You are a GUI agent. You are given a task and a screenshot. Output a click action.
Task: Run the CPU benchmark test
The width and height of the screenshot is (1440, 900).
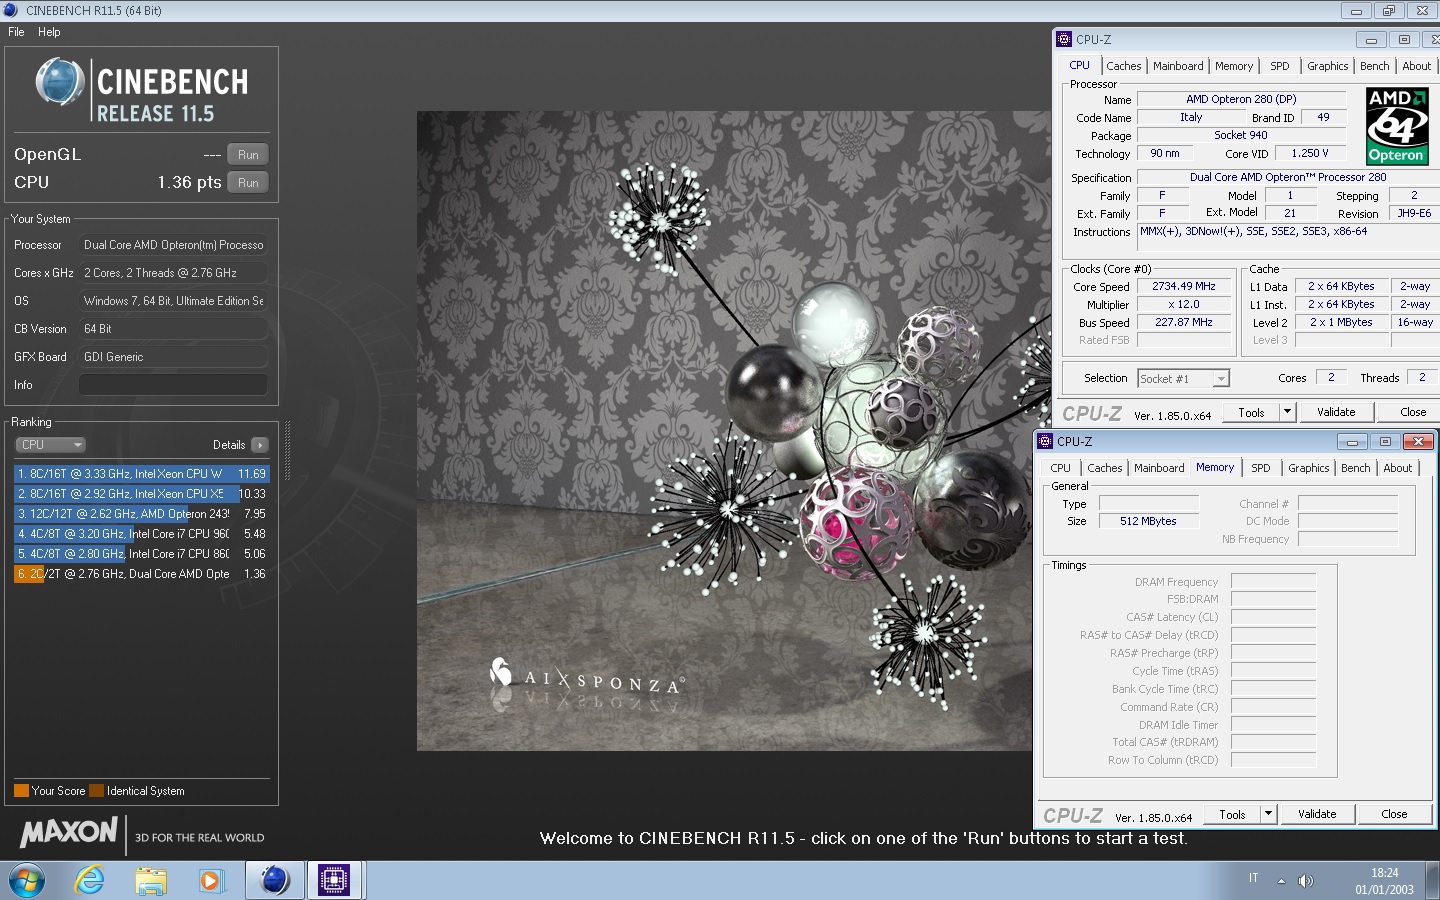click(248, 183)
